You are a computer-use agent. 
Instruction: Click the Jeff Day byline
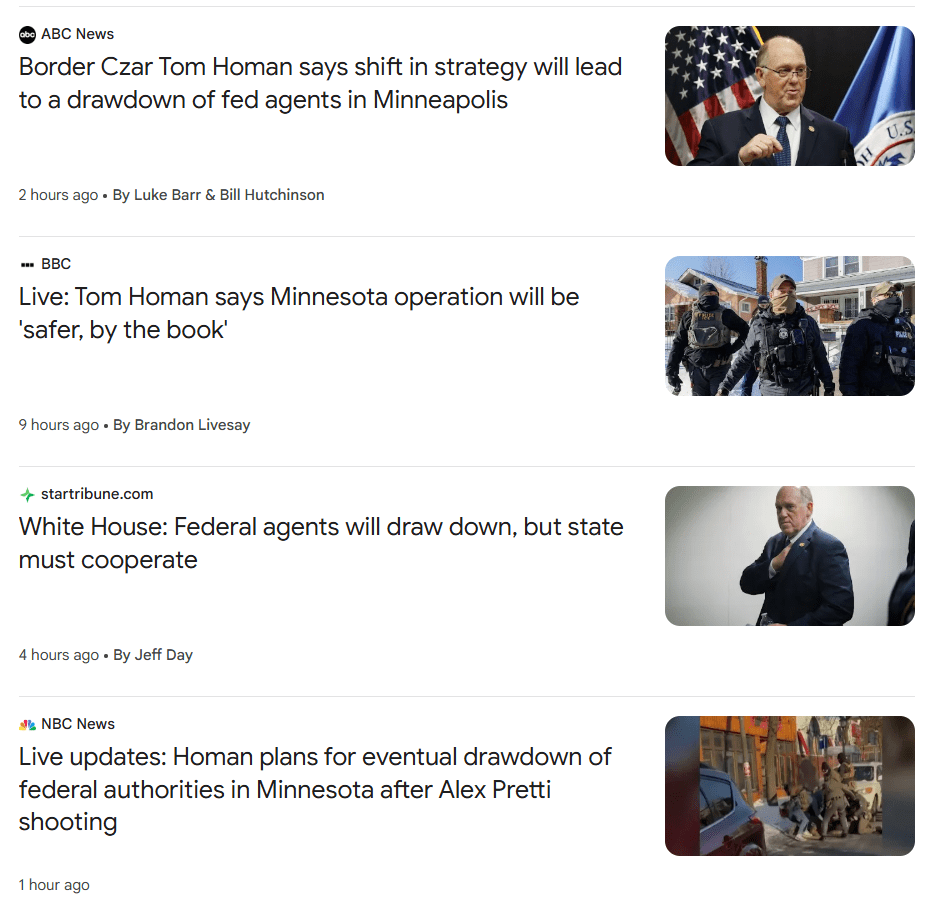(x=153, y=655)
